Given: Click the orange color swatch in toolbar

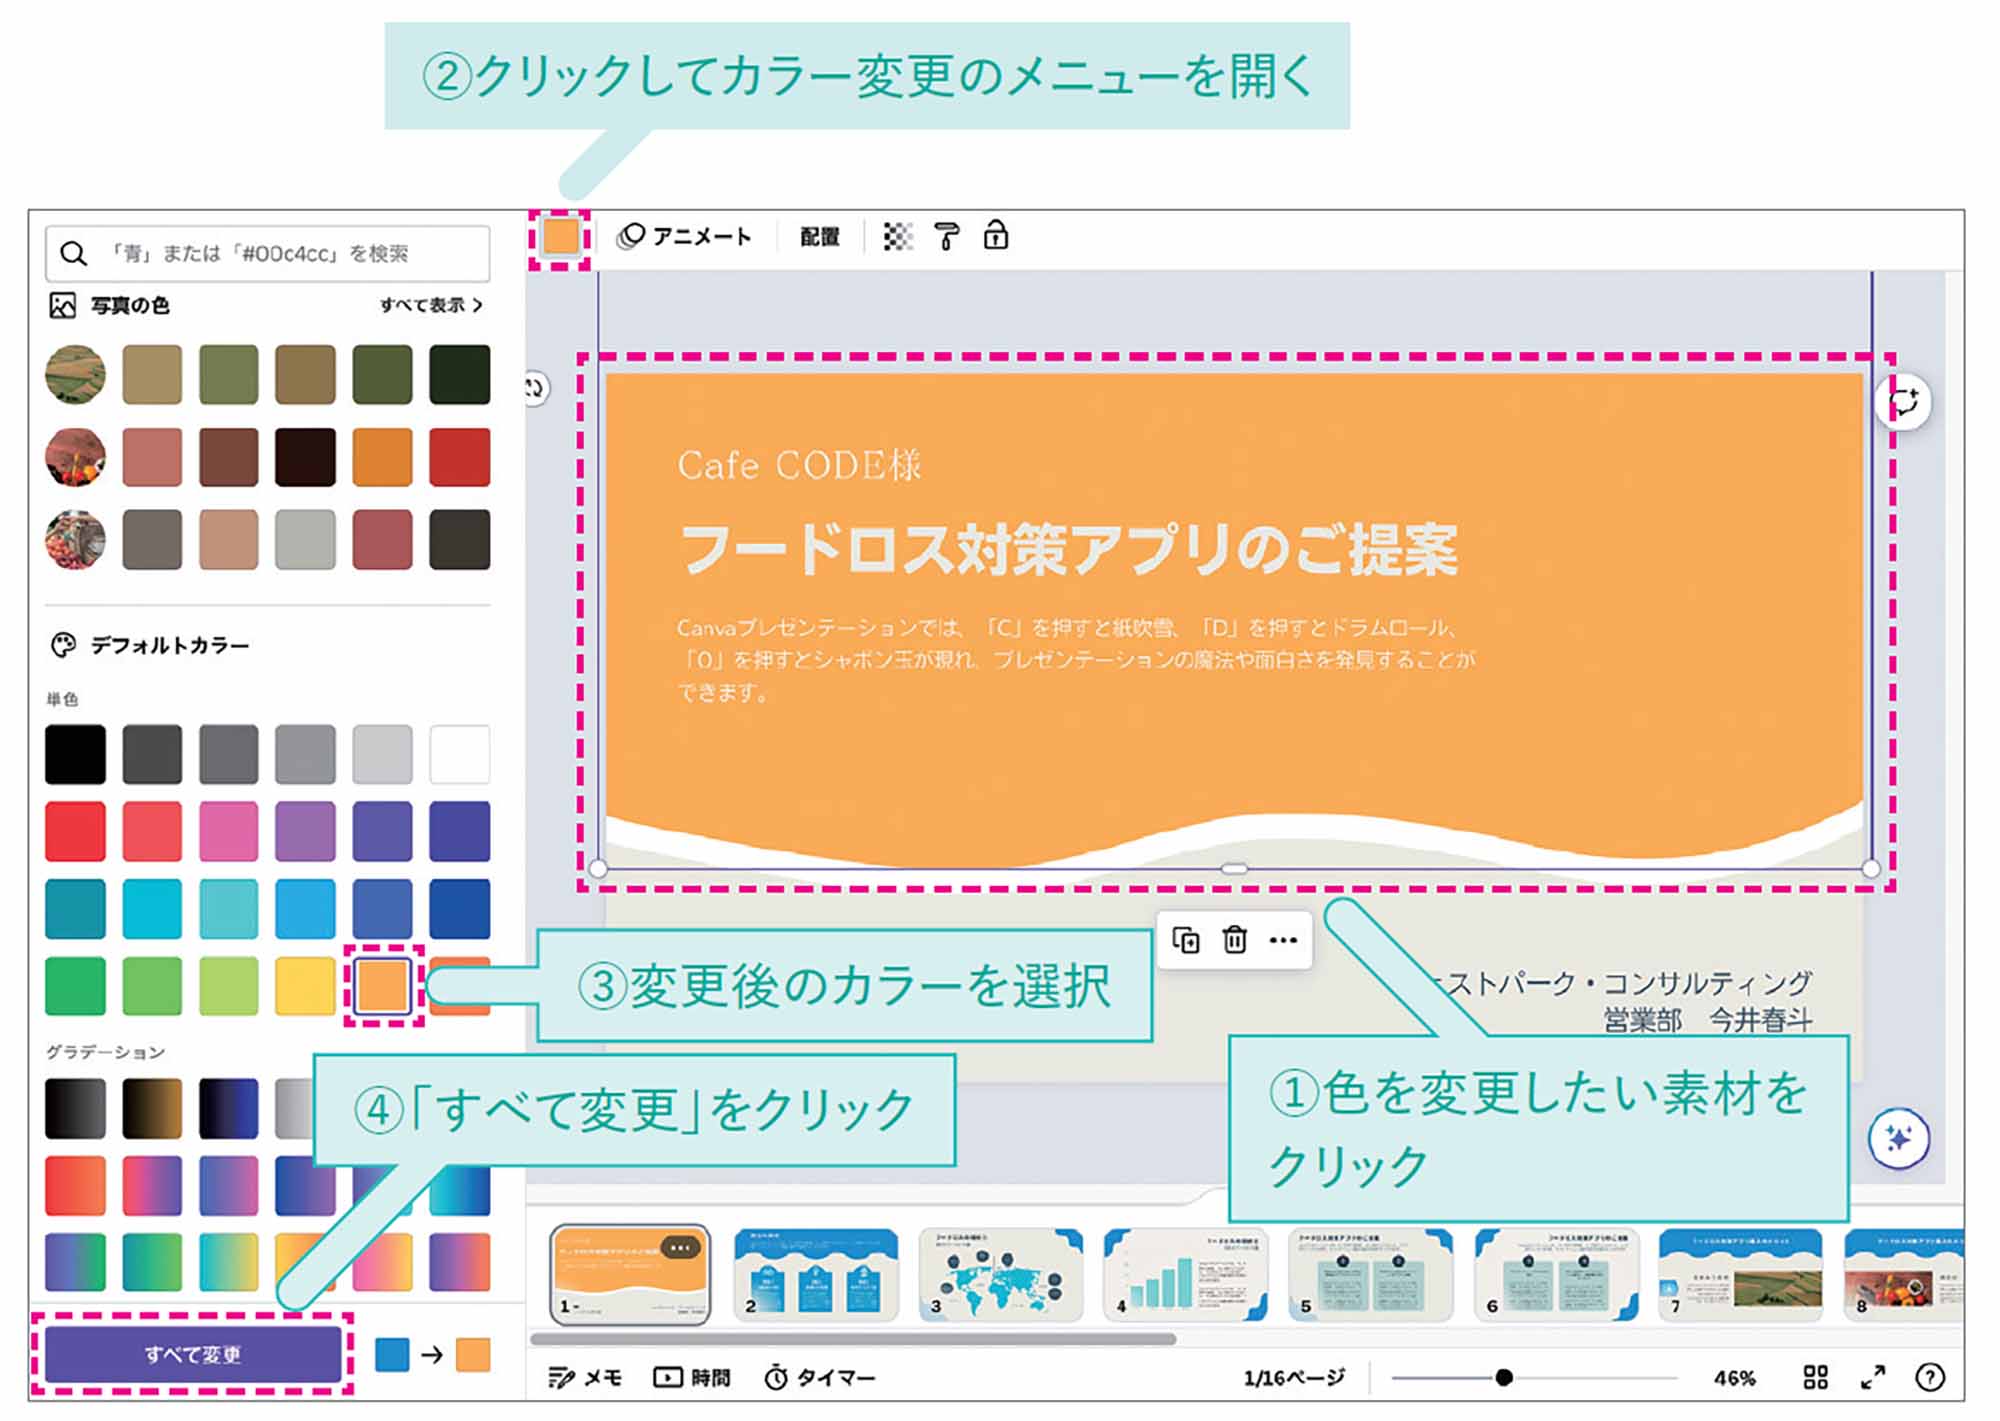Looking at the screenshot, I should pos(560,238).
